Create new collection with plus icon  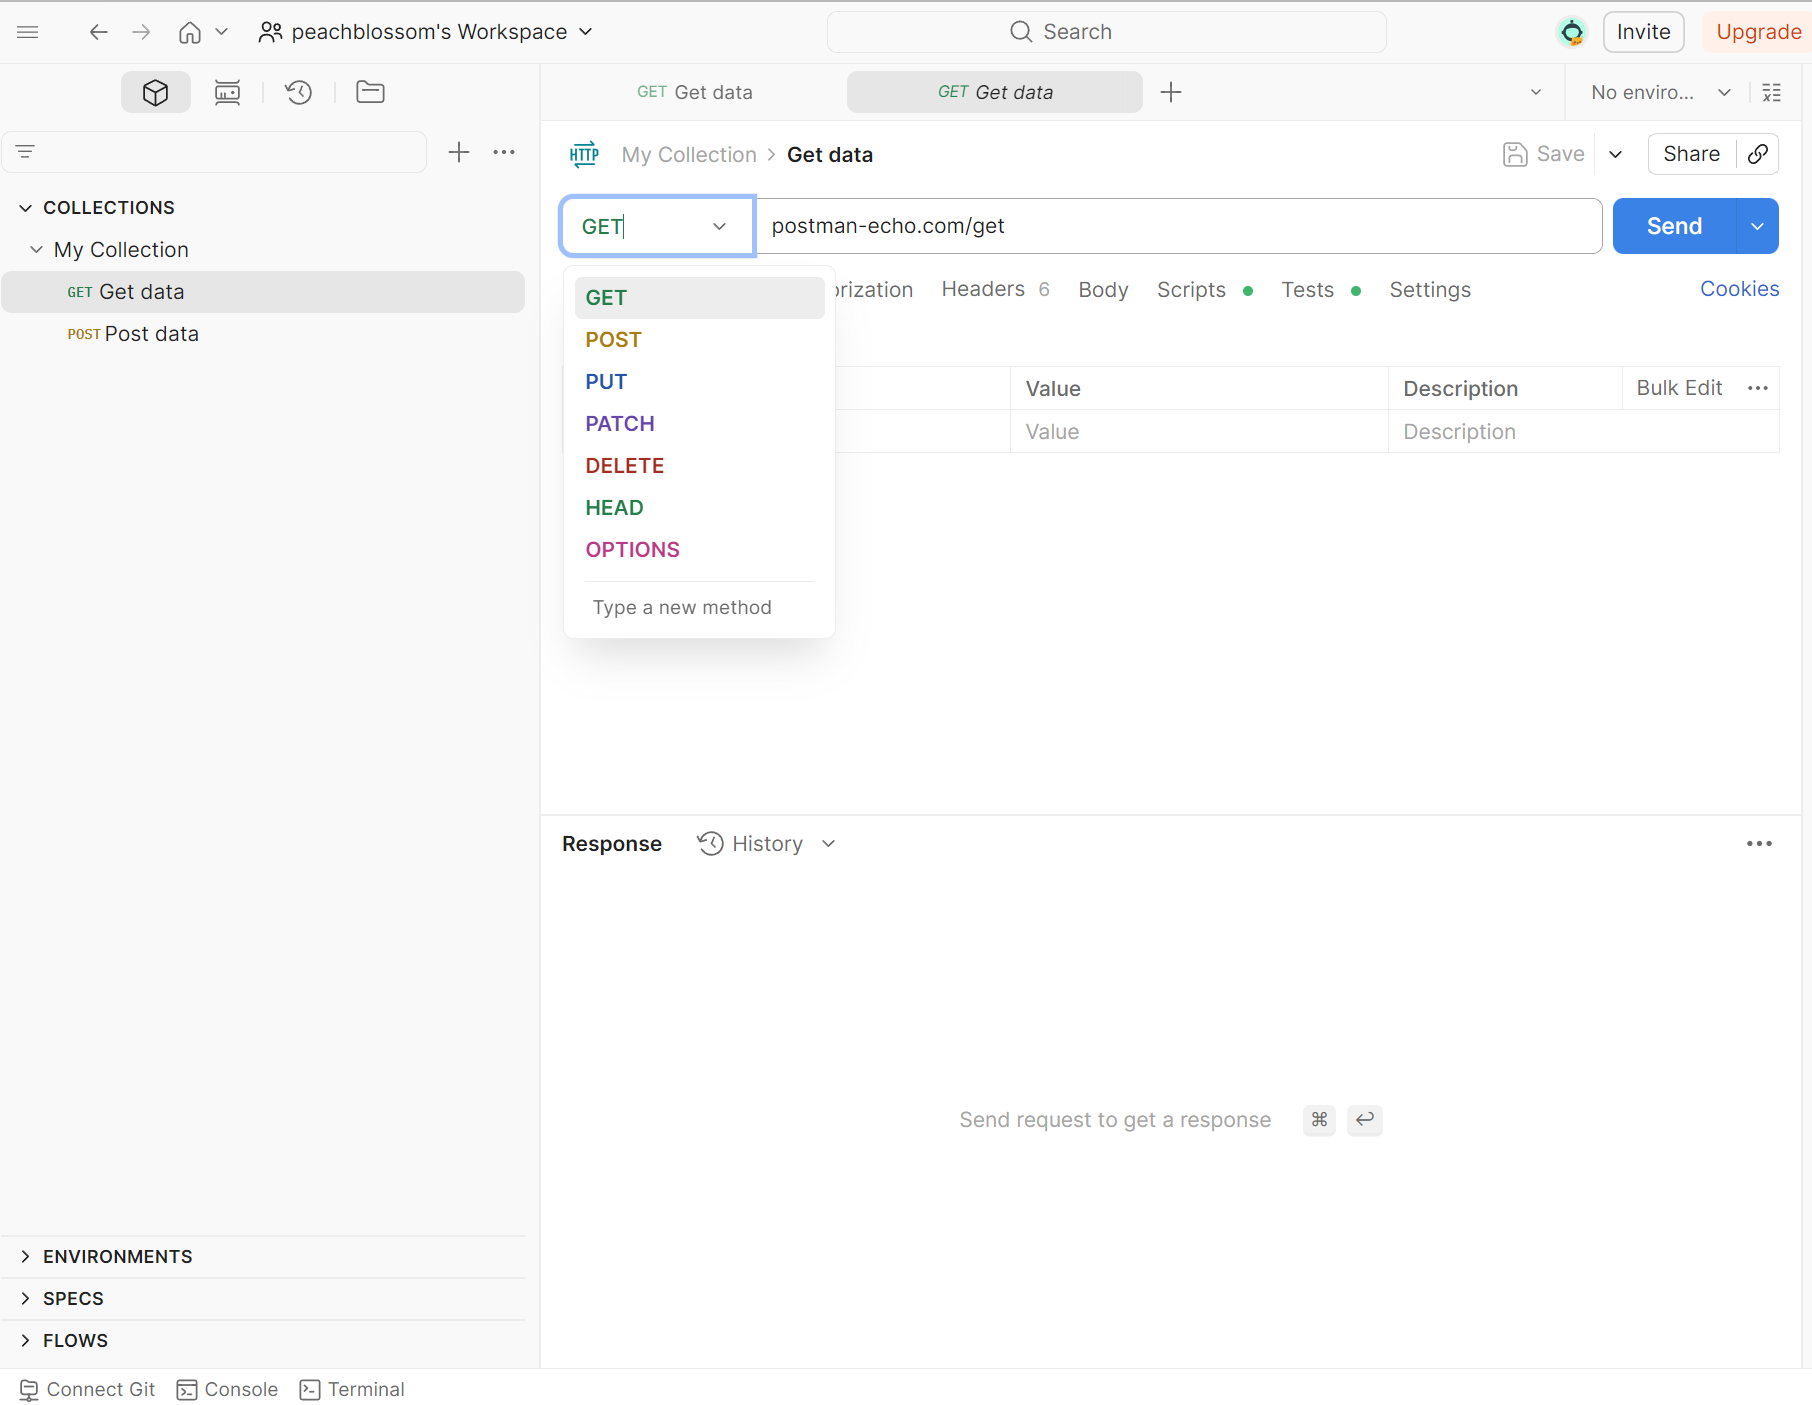tap(458, 152)
